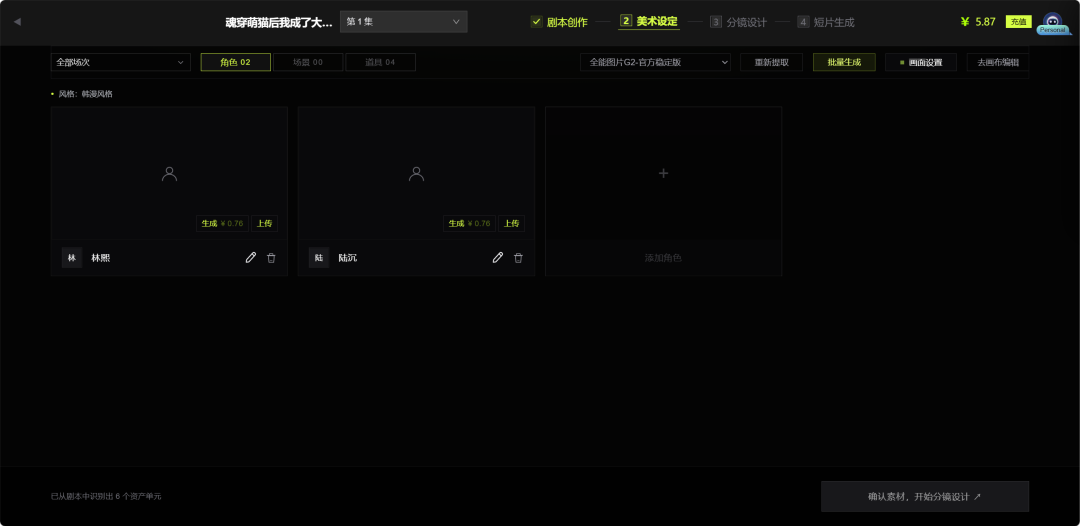Viewport: 1080px width, 526px height.
Task: Click 确认素材，开始分镜设计 button
Action: tap(925, 496)
